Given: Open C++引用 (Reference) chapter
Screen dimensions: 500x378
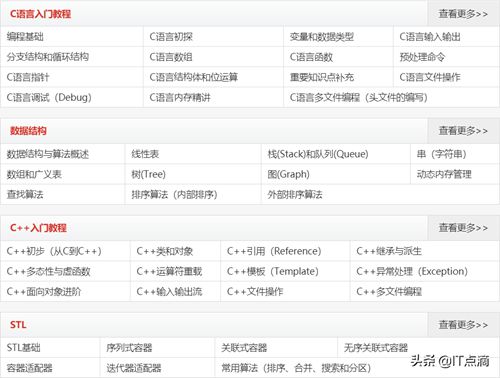Looking at the screenshot, I should pos(274,251).
